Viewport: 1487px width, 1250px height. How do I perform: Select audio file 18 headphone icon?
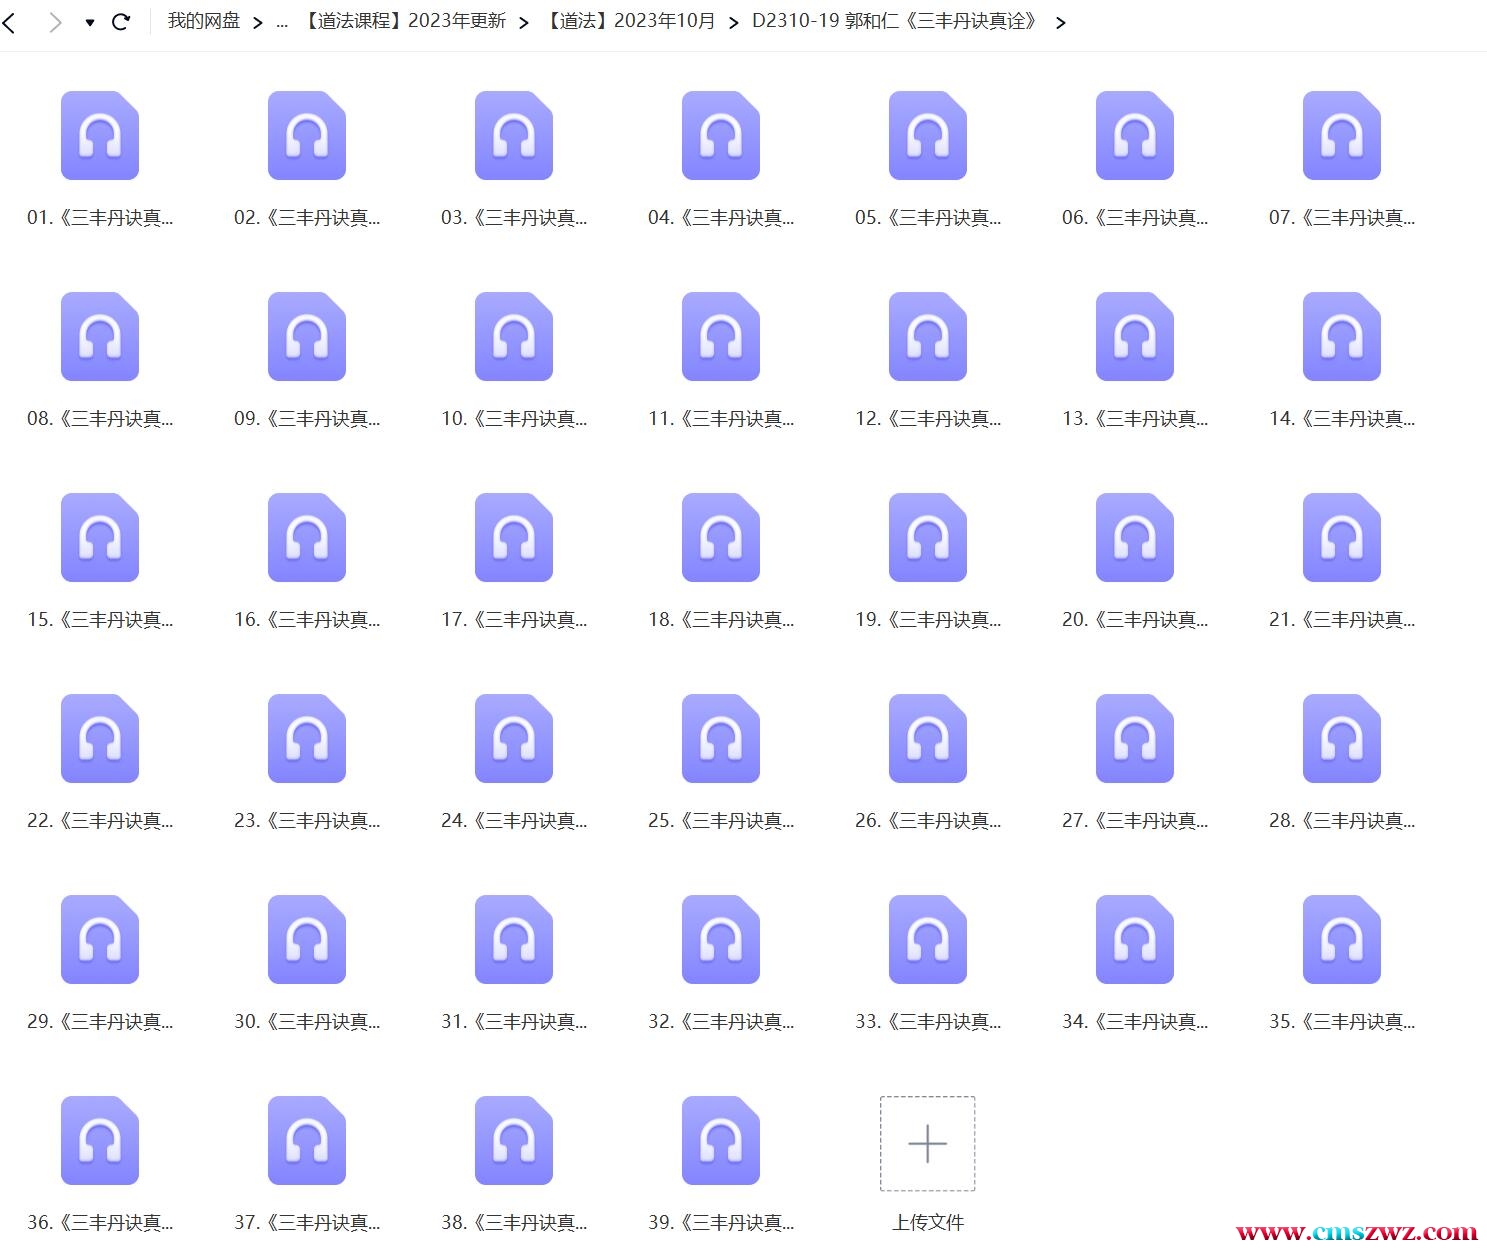720,538
